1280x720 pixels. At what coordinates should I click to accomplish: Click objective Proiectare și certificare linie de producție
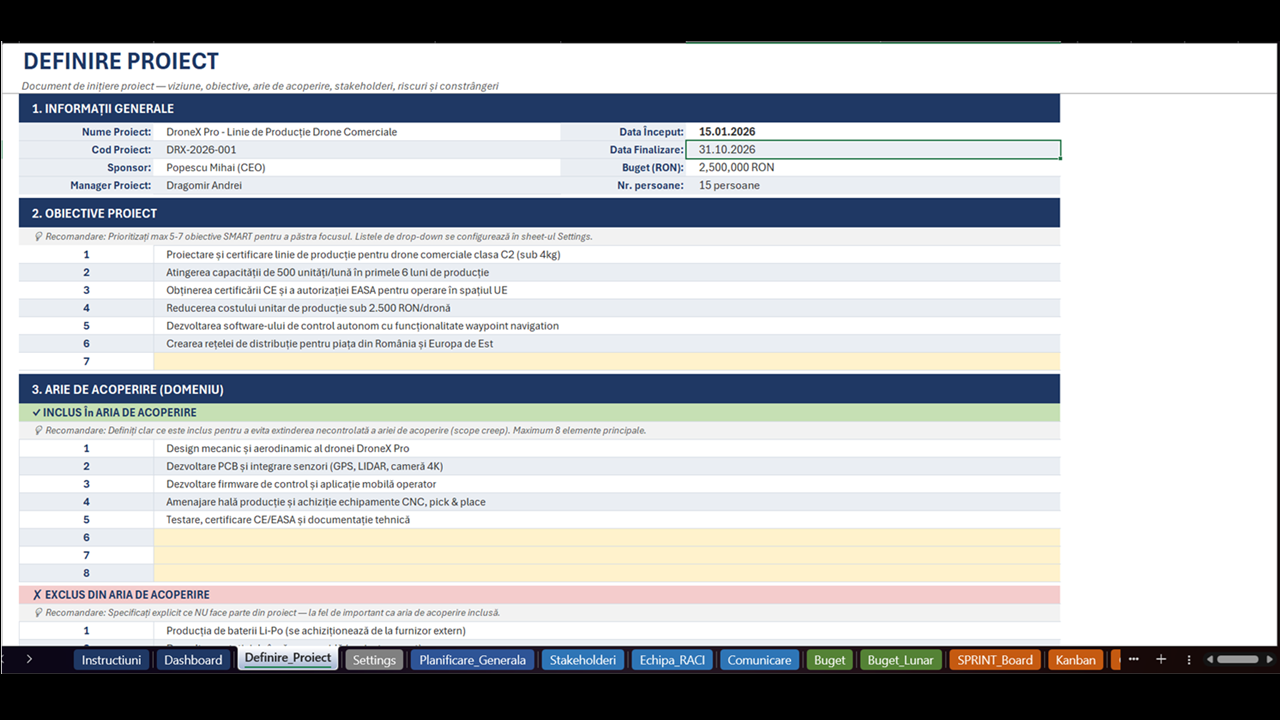point(607,254)
